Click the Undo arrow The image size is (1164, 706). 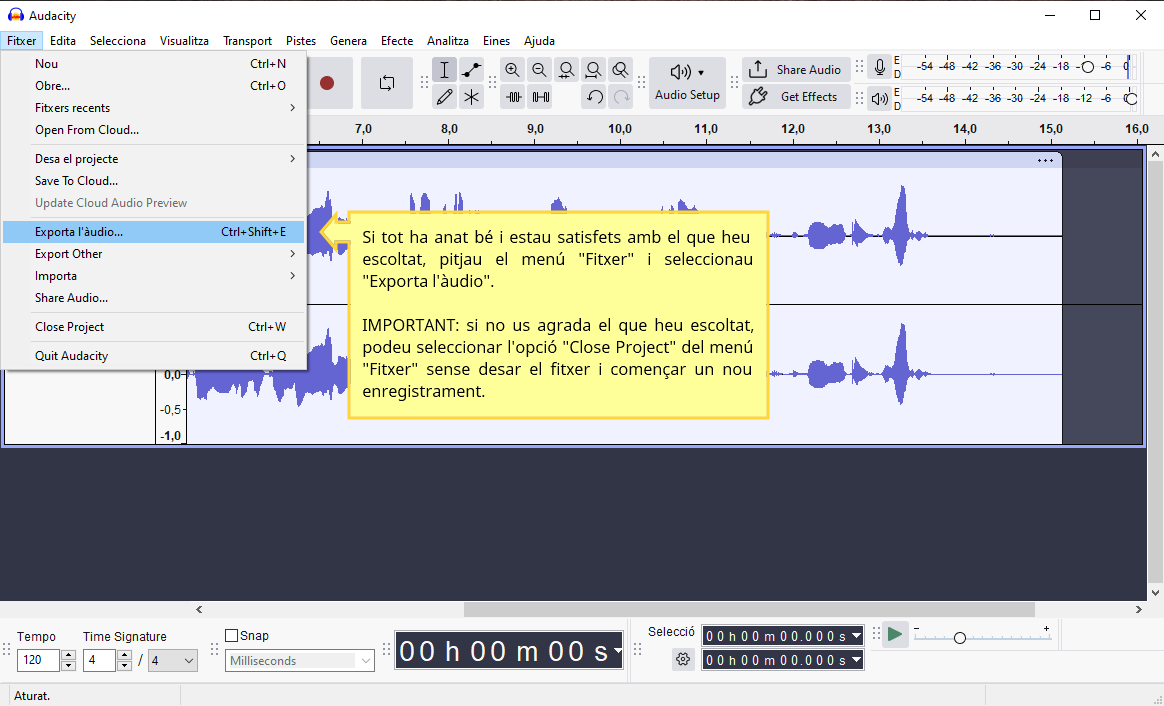pyautogui.click(x=594, y=97)
